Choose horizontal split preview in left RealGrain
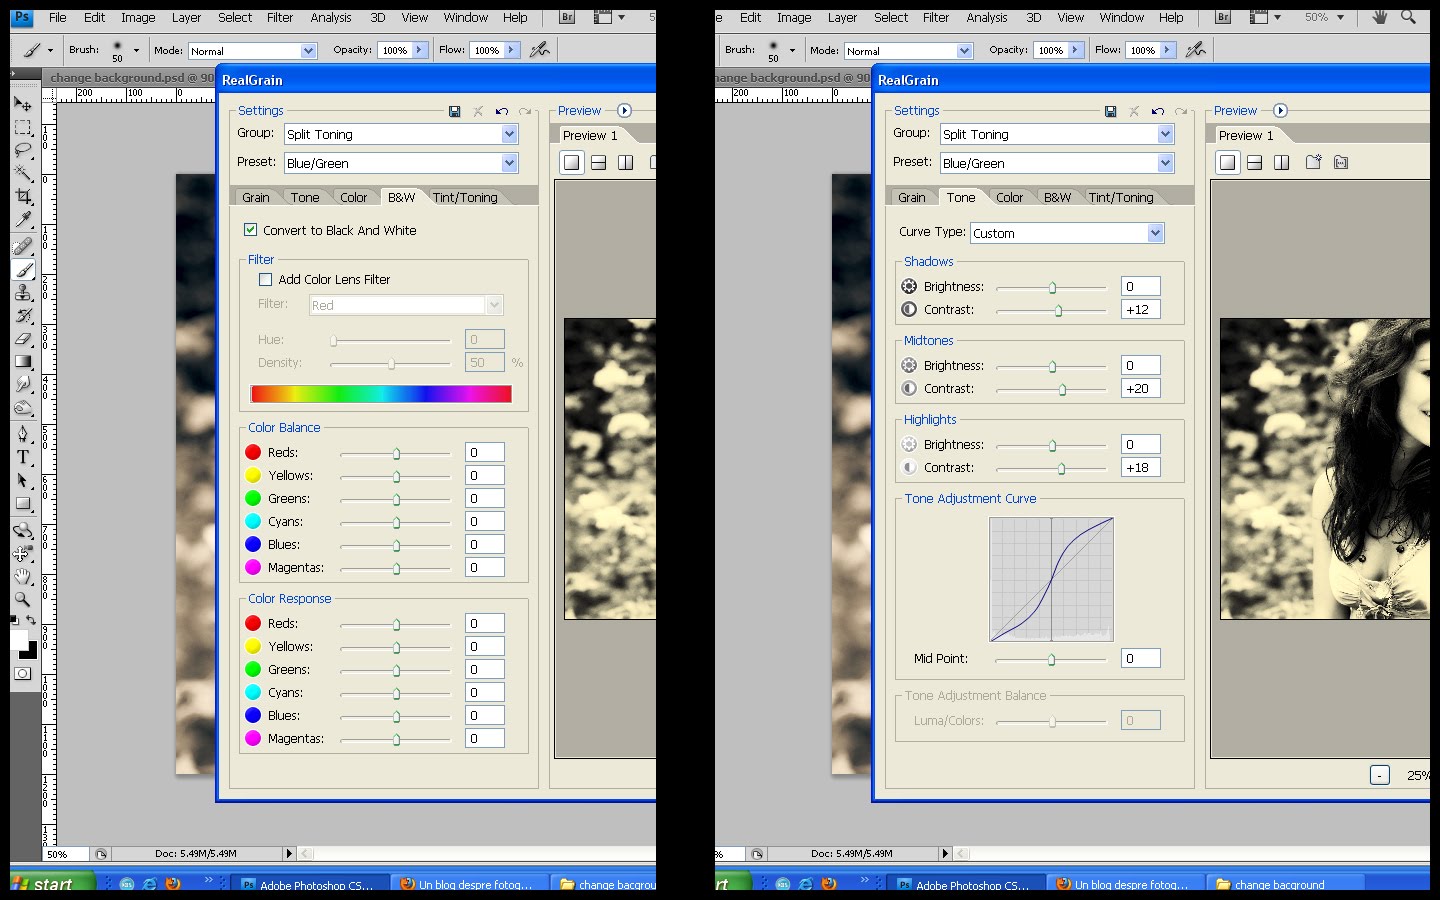Viewport: 1440px width, 900px height. click(x=599, y=162)
